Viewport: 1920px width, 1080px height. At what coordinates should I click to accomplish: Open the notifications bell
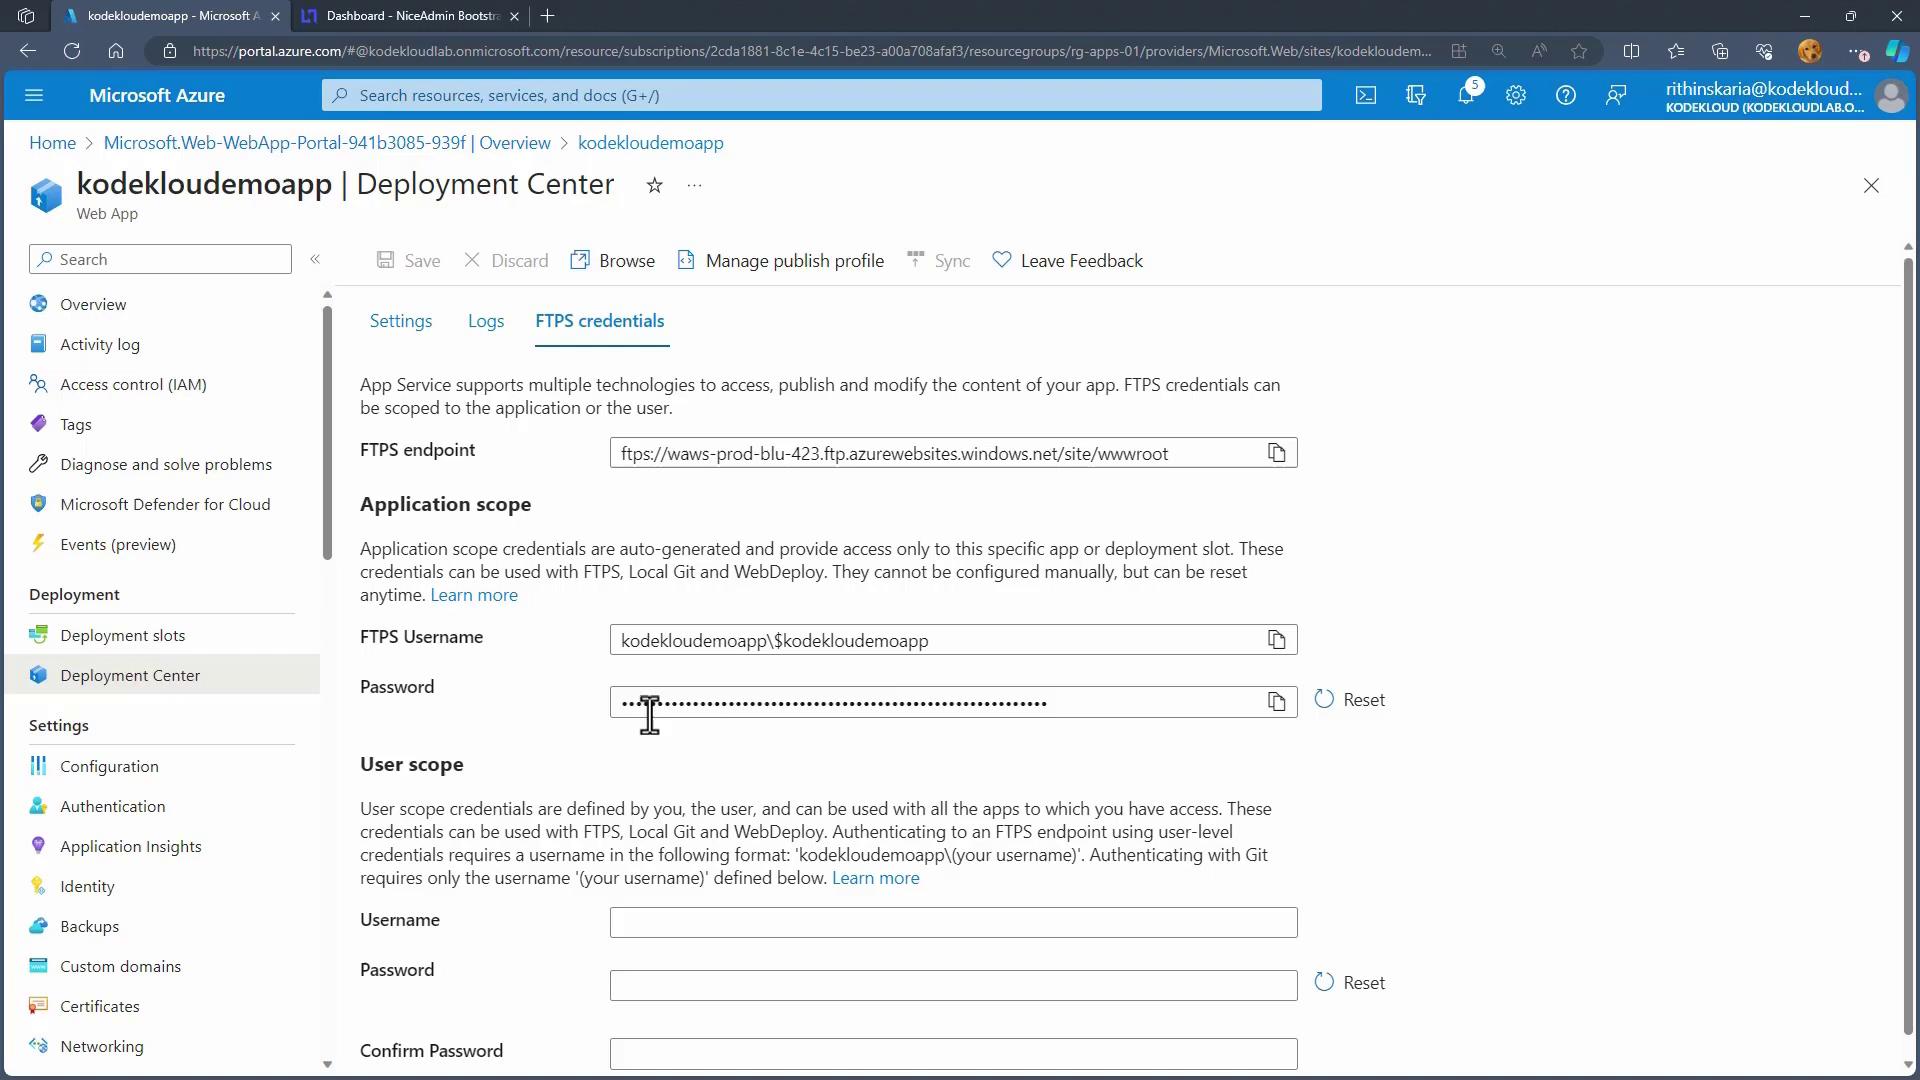[1465, 95]
